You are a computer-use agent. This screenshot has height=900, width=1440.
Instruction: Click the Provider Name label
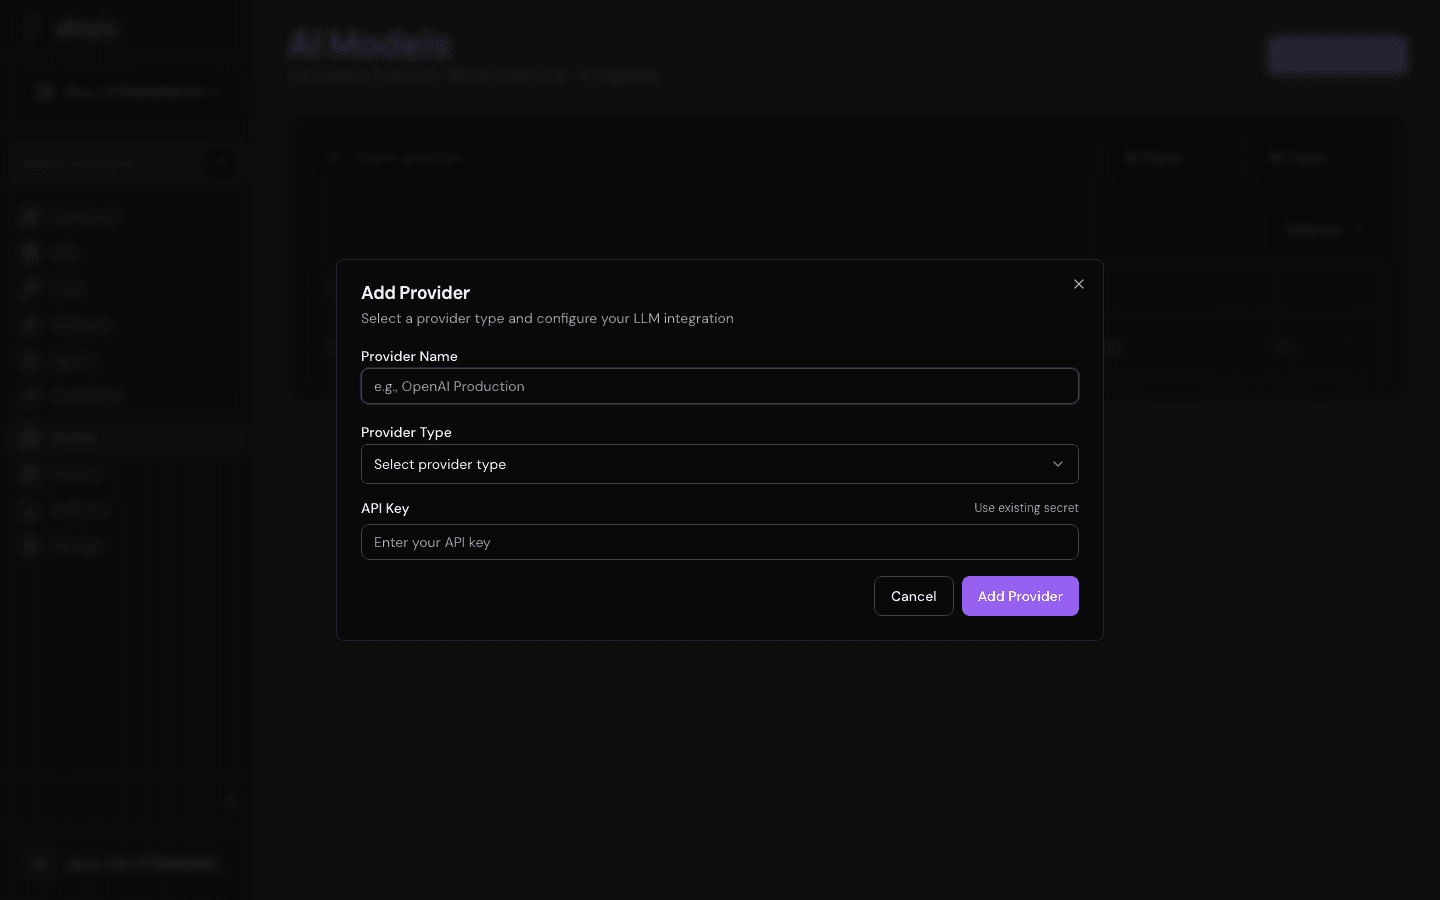[409, 356]
